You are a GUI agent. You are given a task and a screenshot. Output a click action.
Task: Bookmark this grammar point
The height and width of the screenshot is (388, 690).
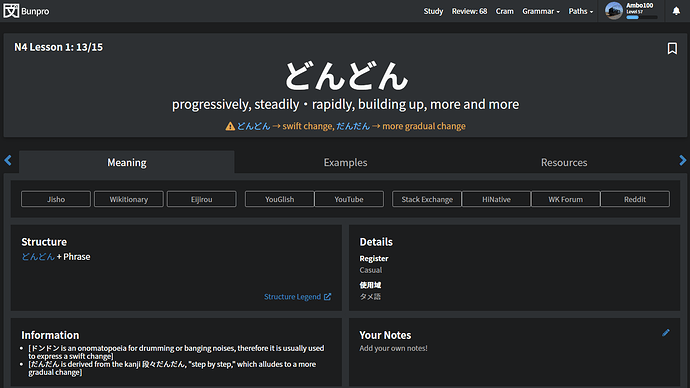(x=672, y=48)
